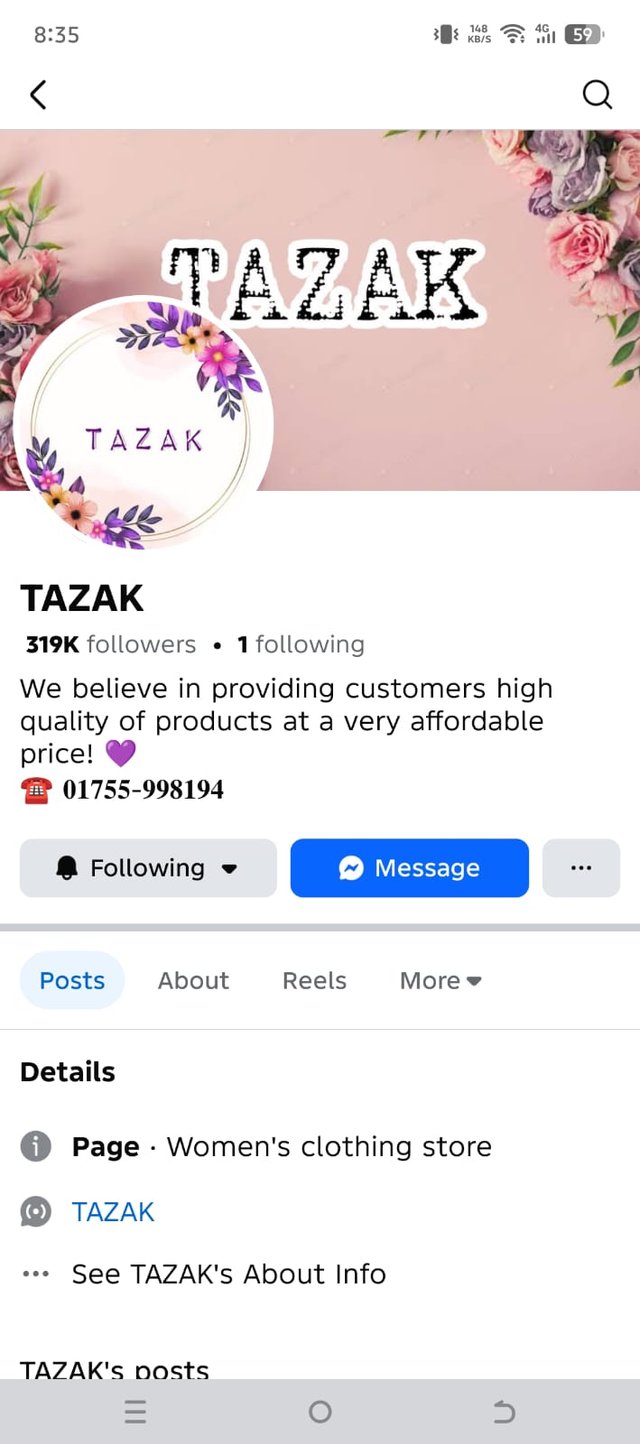The height and width of the screenshot is (1444, 640).
Task: Open See TAZAK's About Info
Action: coord(229,1274)
